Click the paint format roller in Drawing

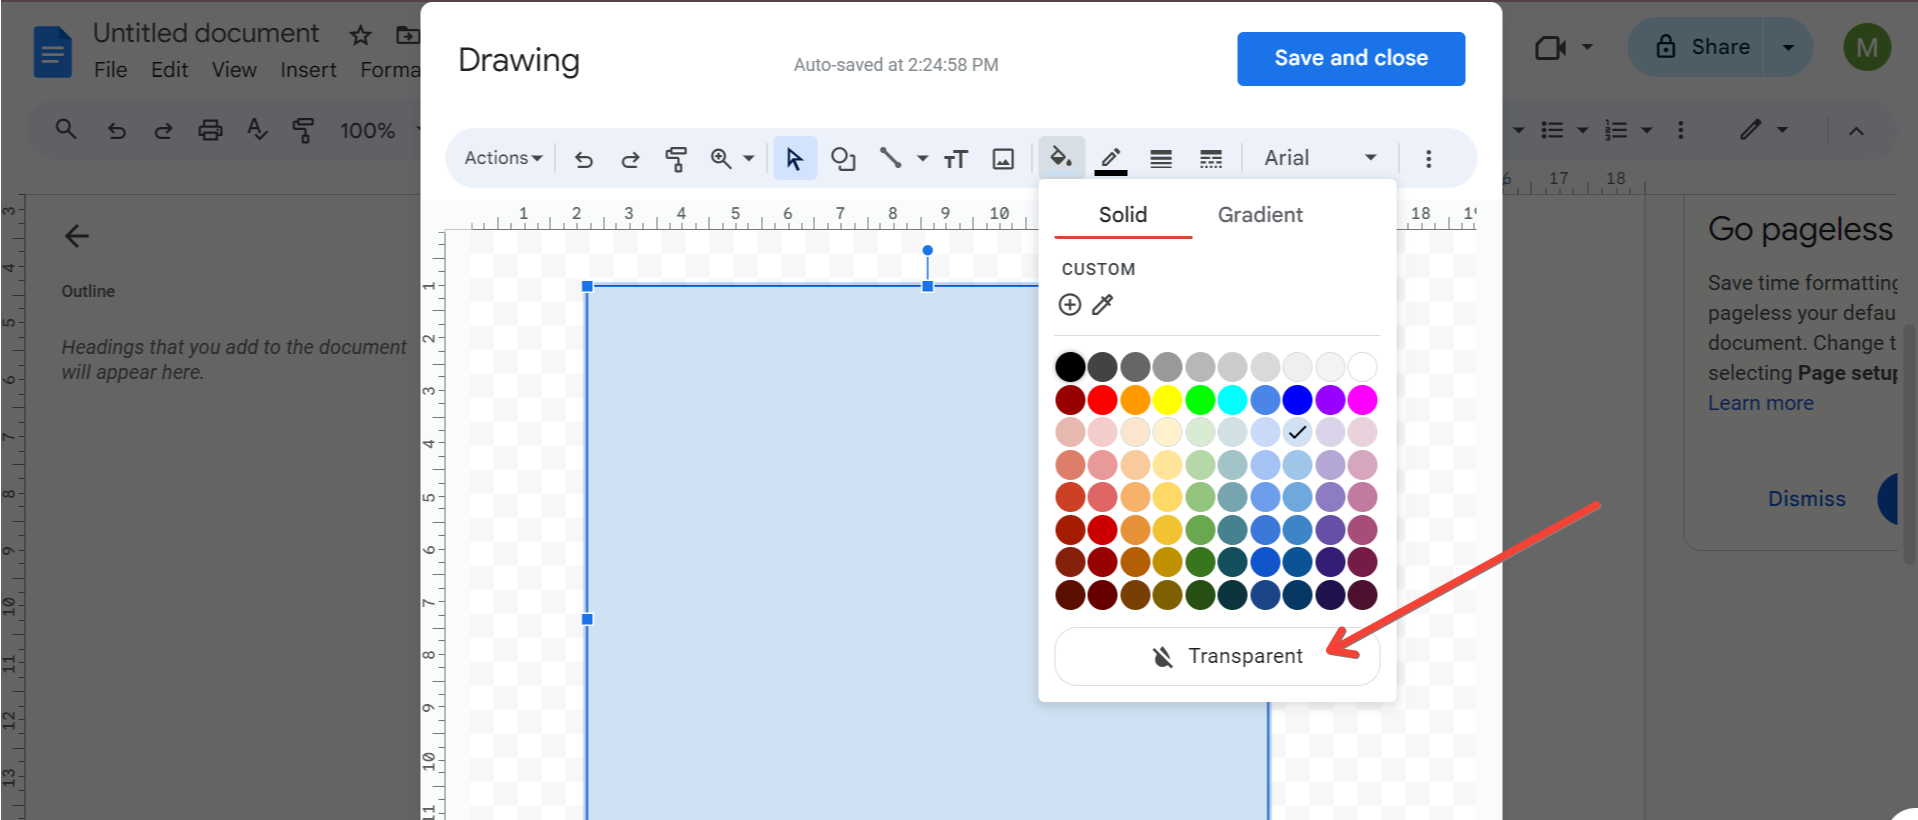676,158
